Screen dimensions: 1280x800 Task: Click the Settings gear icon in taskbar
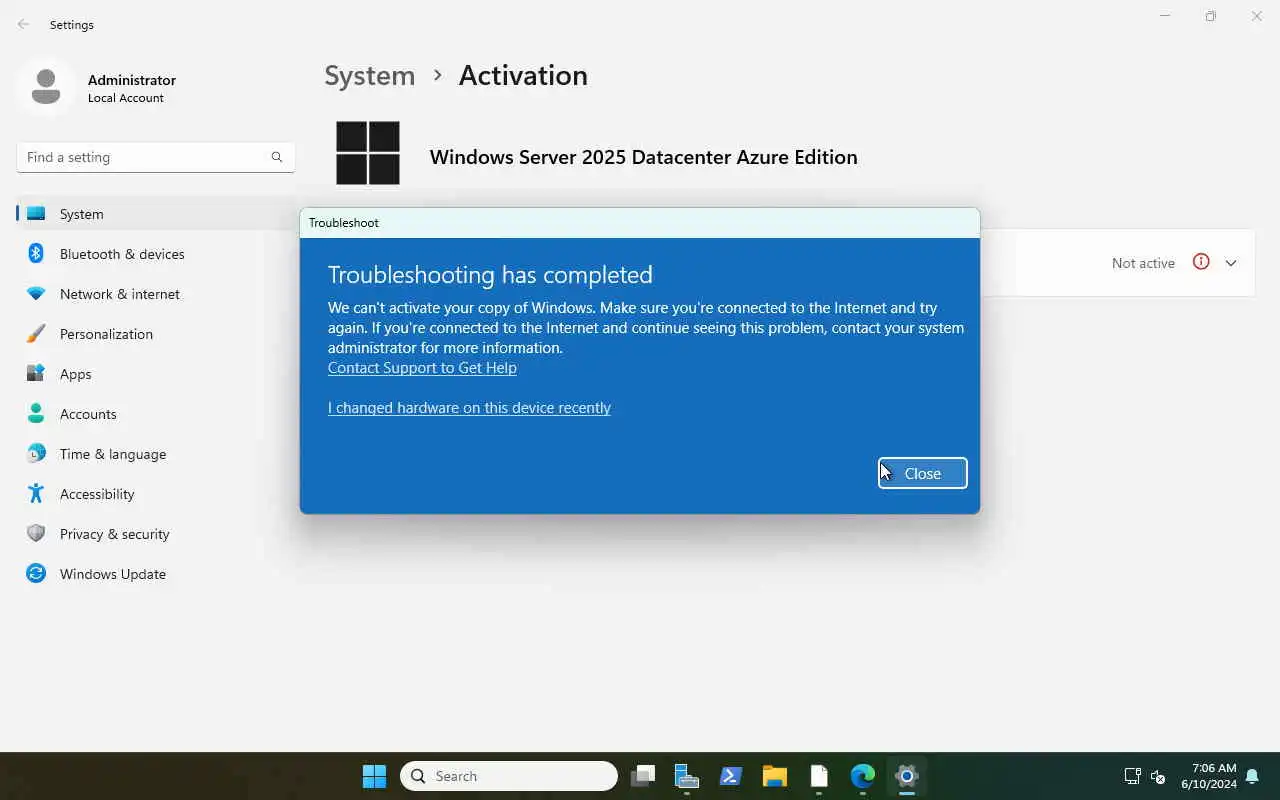click(907, 776)
